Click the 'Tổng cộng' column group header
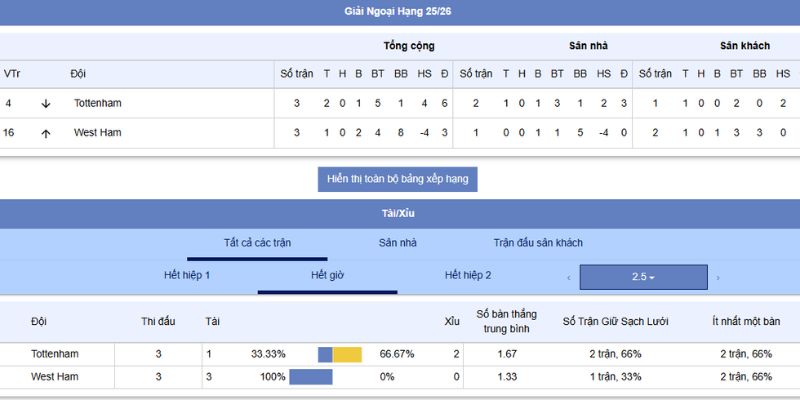The image size is (800, 400). tap(408, 46)
